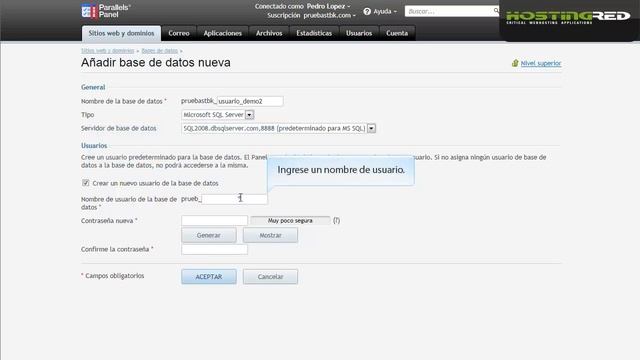This screenshot has height=360, width=640.
Task: Click the Parallels Panel logo
Action: coord(106,11)
